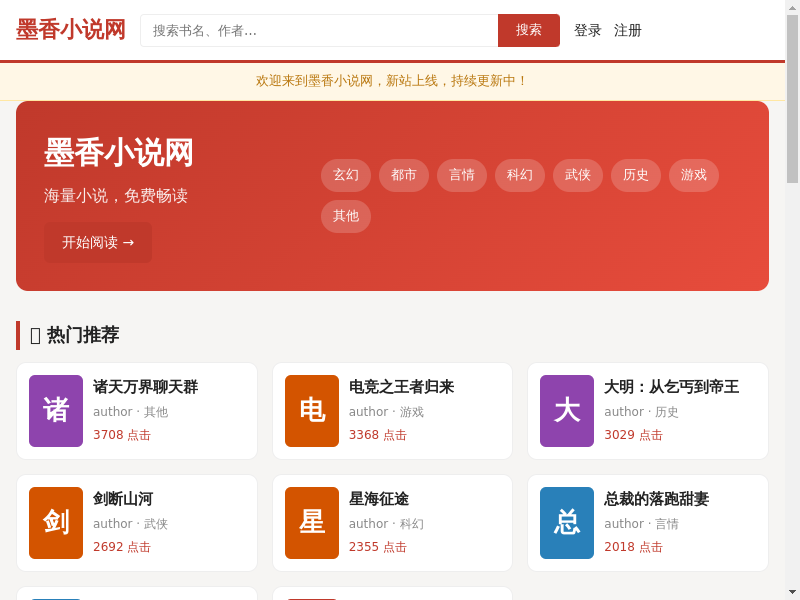
Task: Click the author · 武侠 line
Action: click(x=131, y=524)
